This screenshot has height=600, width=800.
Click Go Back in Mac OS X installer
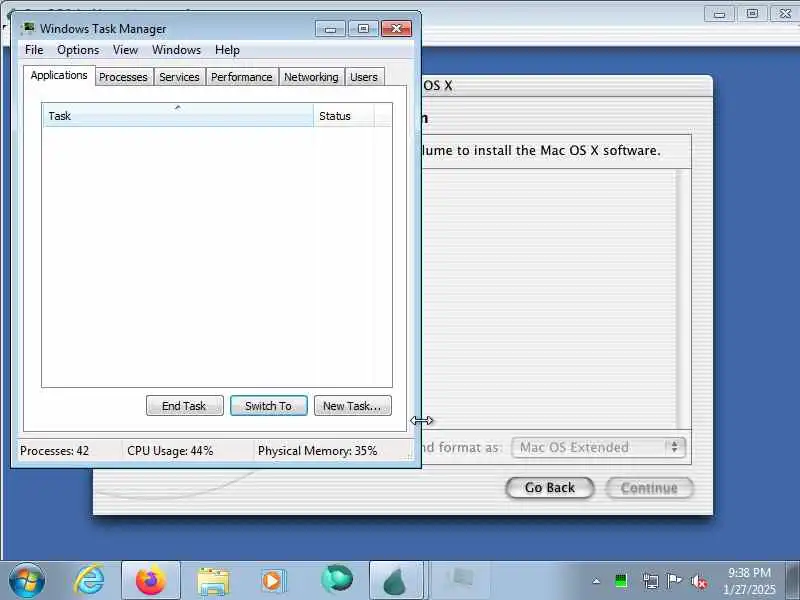click(x=549, y=488)
